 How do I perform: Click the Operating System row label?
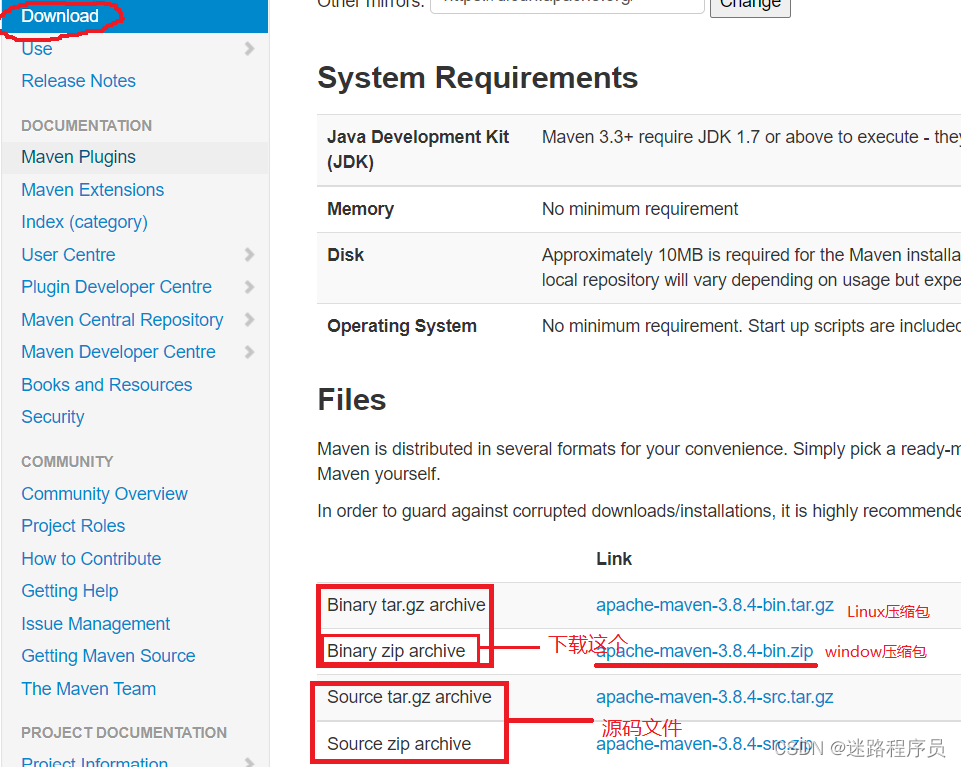click(402, 326)
